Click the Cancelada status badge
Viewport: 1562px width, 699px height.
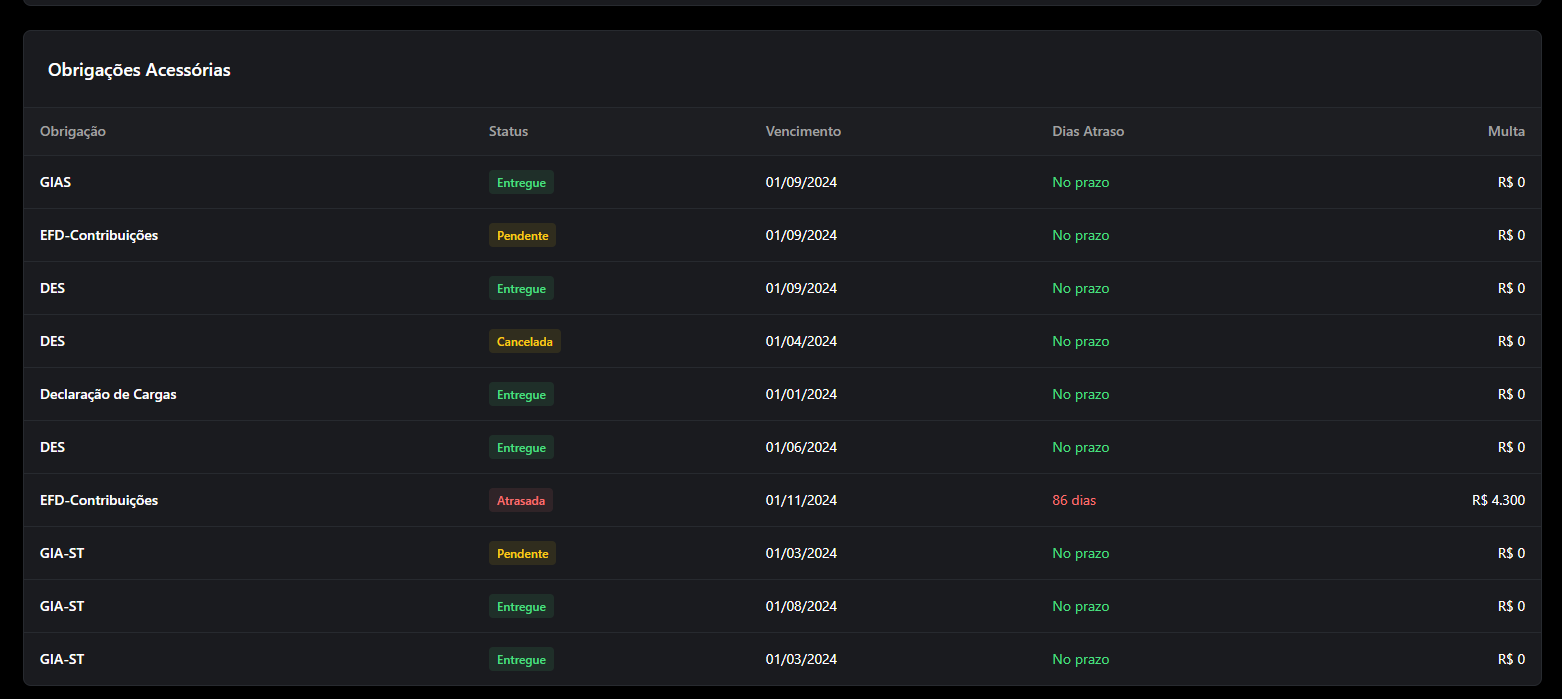point(525,341)
